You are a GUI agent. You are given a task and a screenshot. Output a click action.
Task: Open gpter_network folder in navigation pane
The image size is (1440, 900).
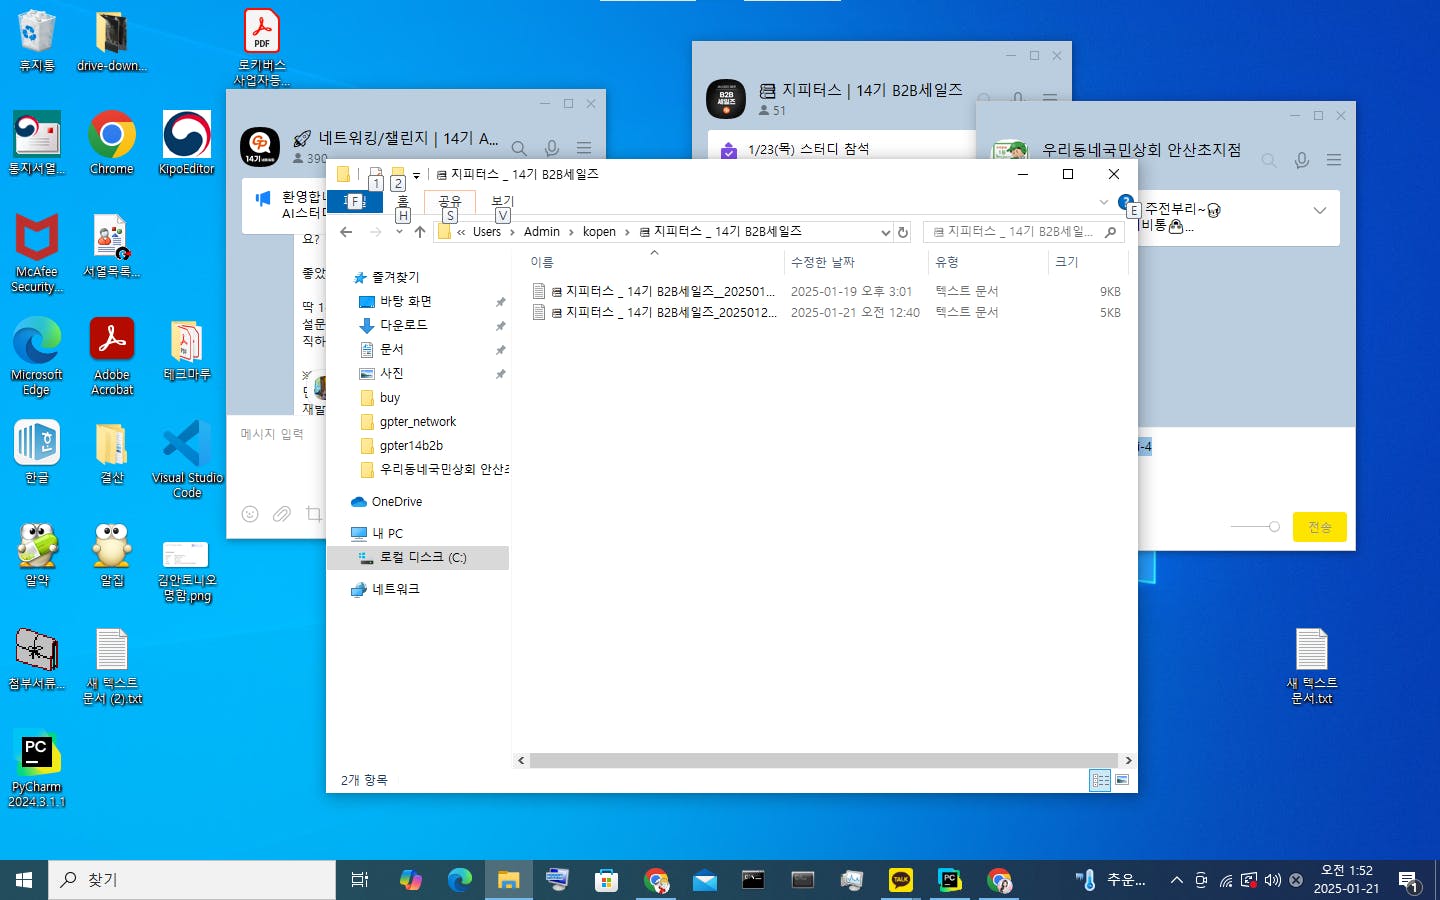418,422
